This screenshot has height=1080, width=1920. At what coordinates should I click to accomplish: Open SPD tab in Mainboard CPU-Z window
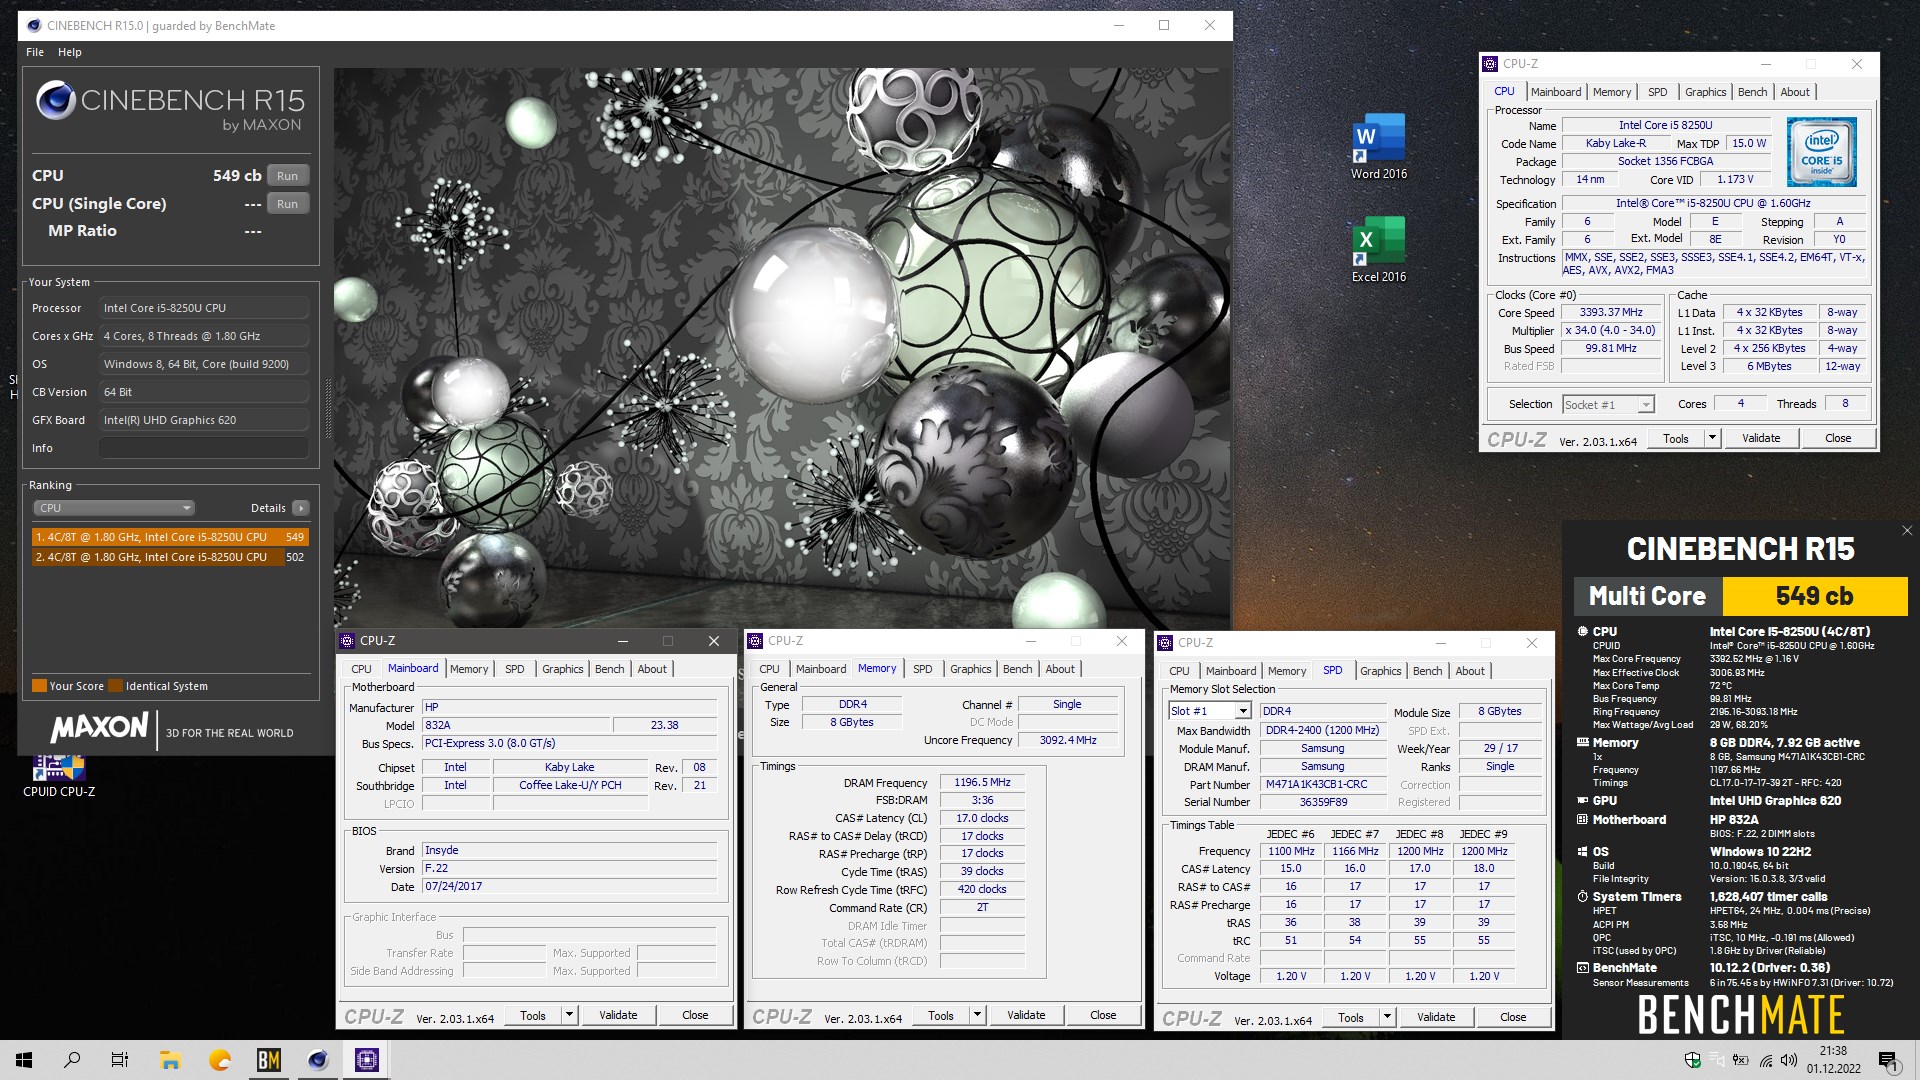tap(515, 669)
